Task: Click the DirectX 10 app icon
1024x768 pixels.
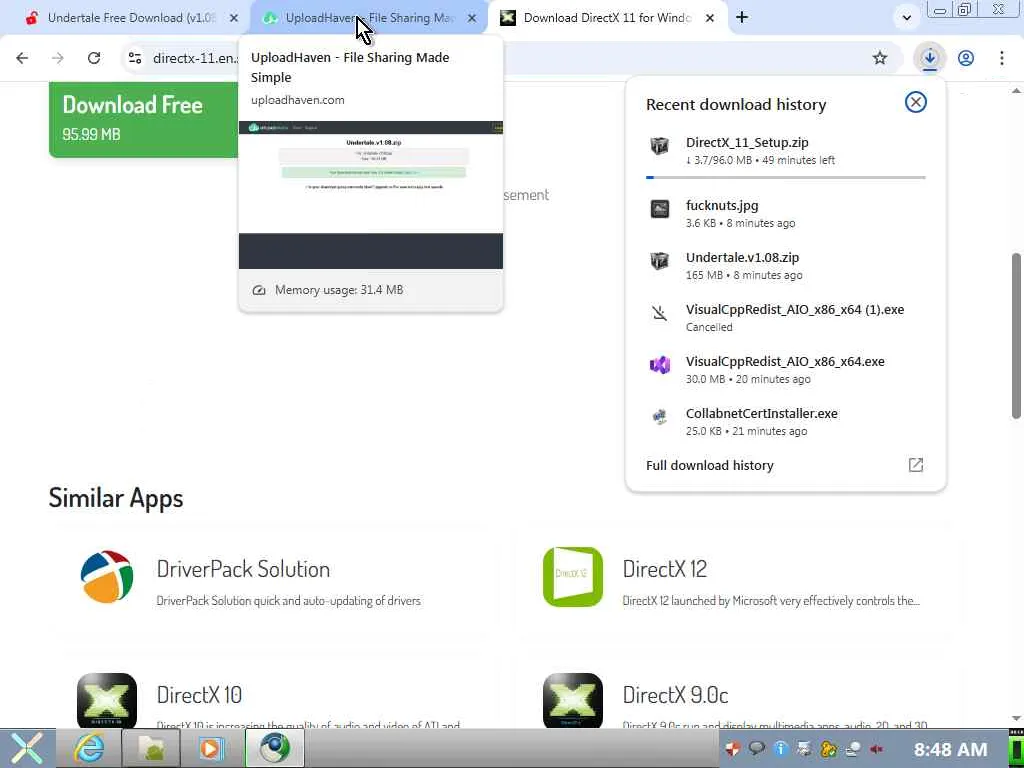Action: [106, 700]
